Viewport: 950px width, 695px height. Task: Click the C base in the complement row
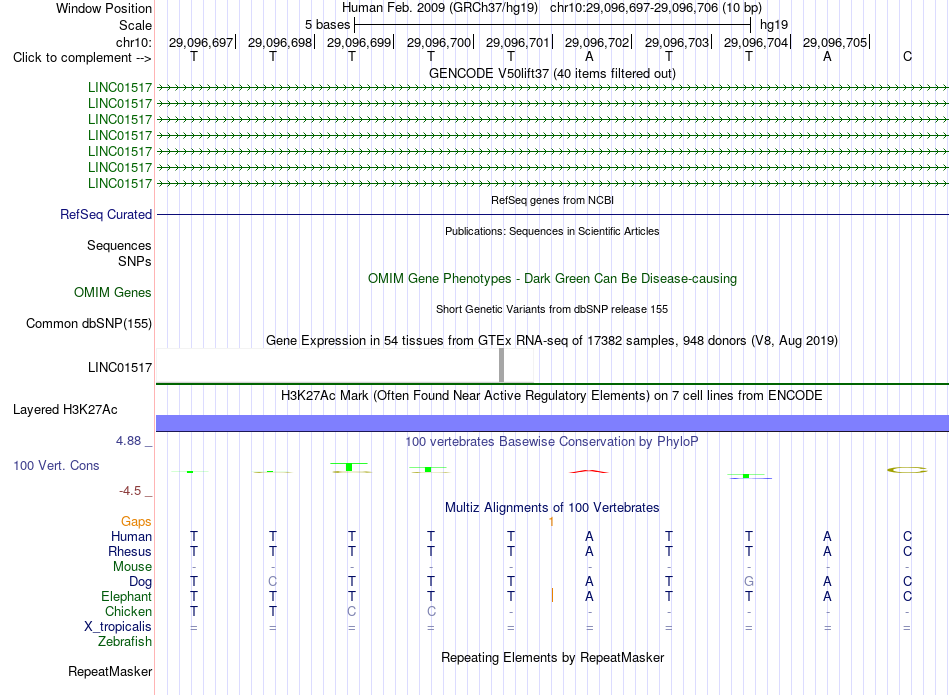pos(907,56)
